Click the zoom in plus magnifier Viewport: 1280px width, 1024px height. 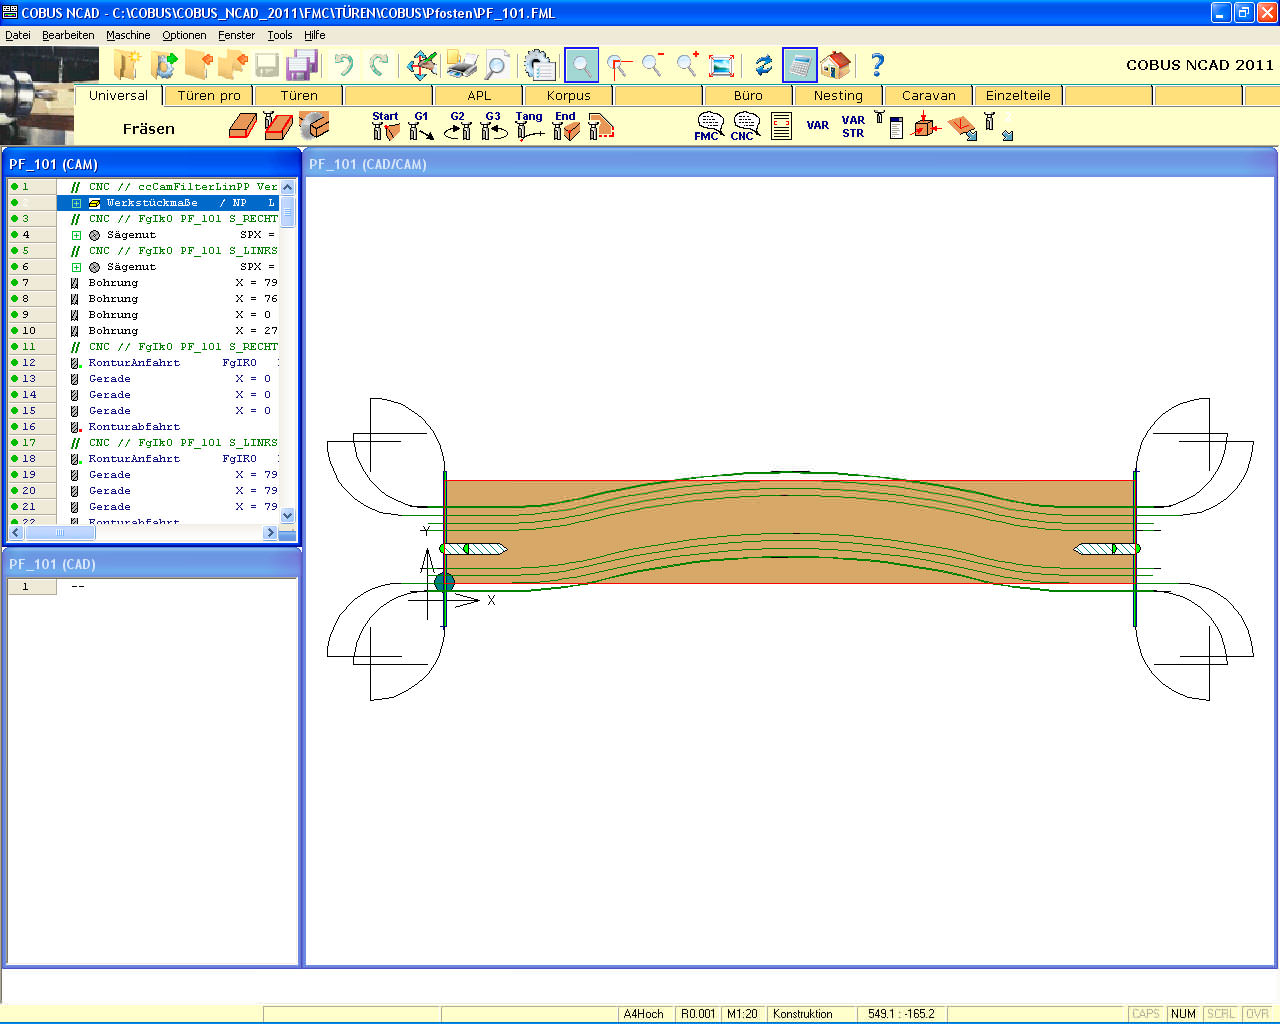tap(686, 65)
